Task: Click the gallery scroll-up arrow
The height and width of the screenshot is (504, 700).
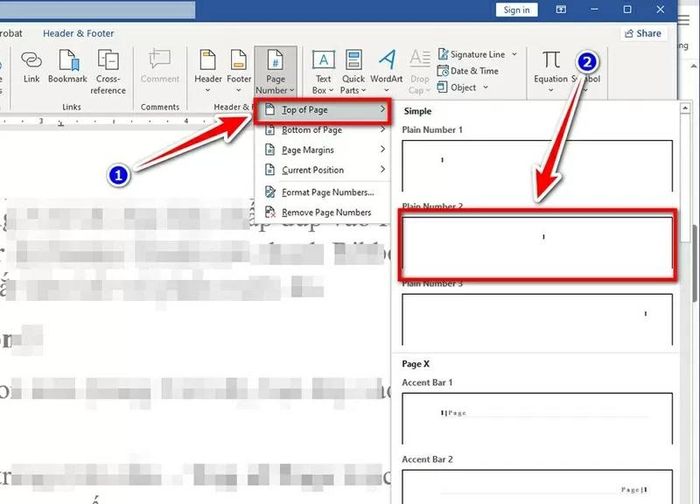Action: (x=685, y=108)
